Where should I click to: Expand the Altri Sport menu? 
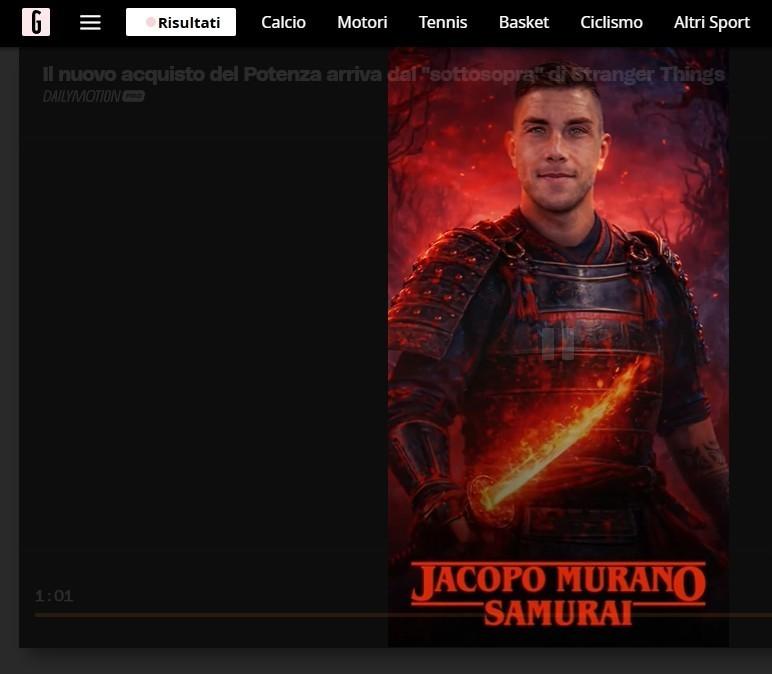coord(711,22)
